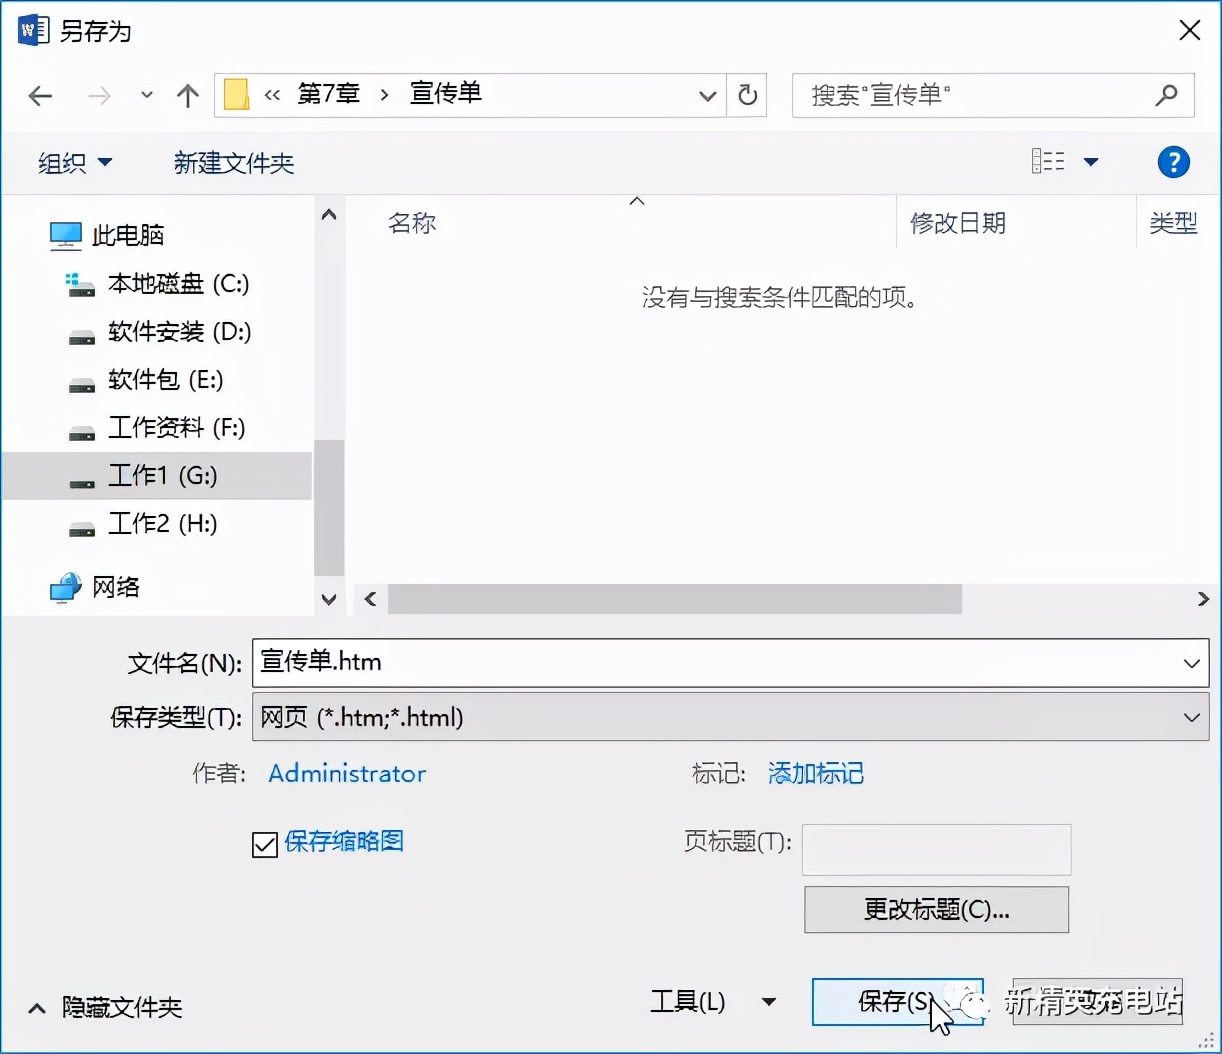
Task: Click the 添加标记 link
Action: pos(816,773)
